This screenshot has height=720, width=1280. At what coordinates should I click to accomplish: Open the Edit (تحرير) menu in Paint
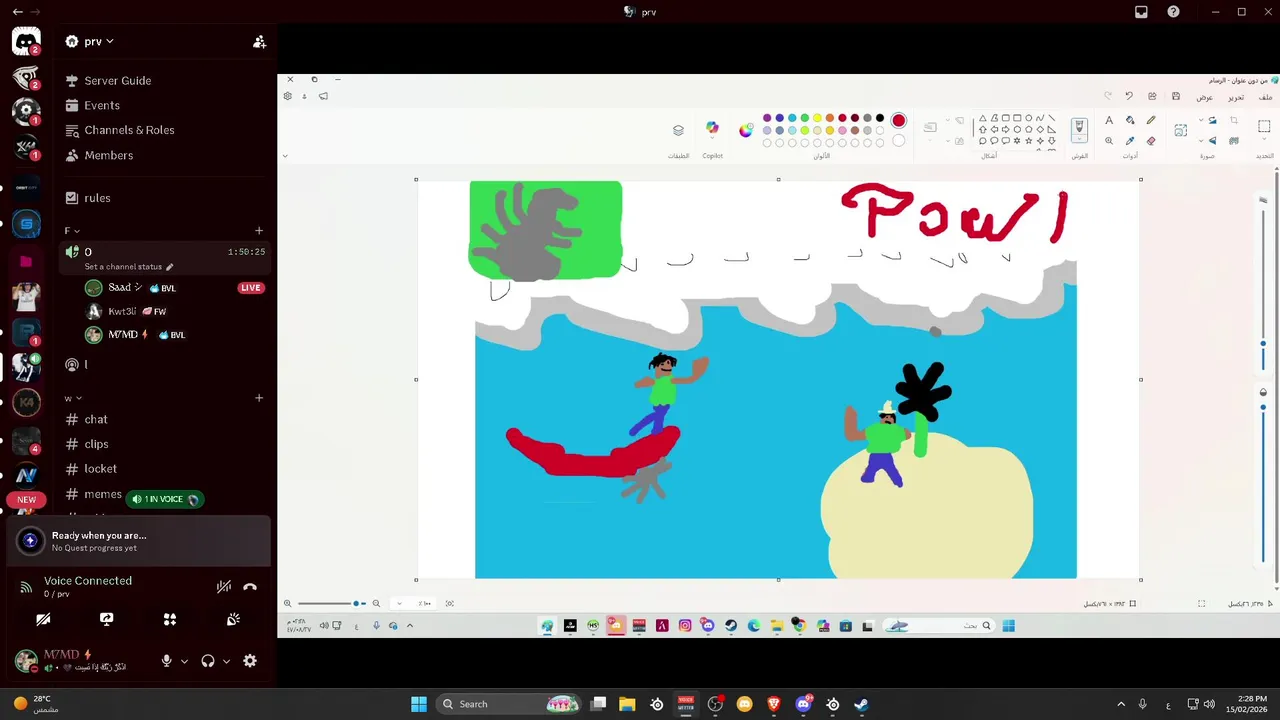pos(1237,97)
